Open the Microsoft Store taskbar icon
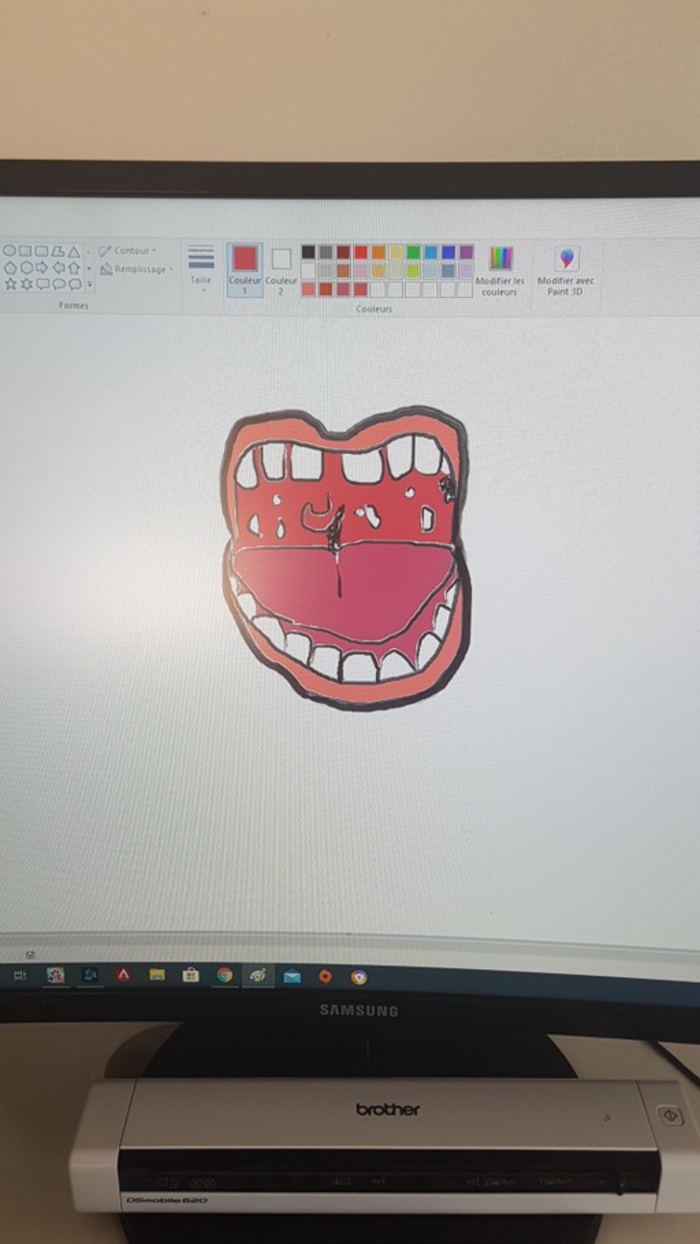Viewport: 700px width, 1244px height. tap(191, 975)
